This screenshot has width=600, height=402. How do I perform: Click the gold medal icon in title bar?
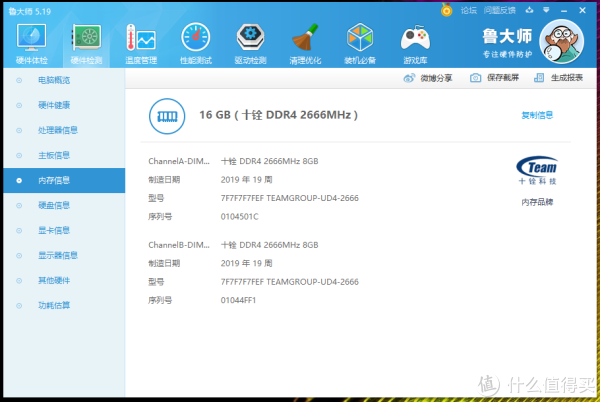(x=446, y=10)
